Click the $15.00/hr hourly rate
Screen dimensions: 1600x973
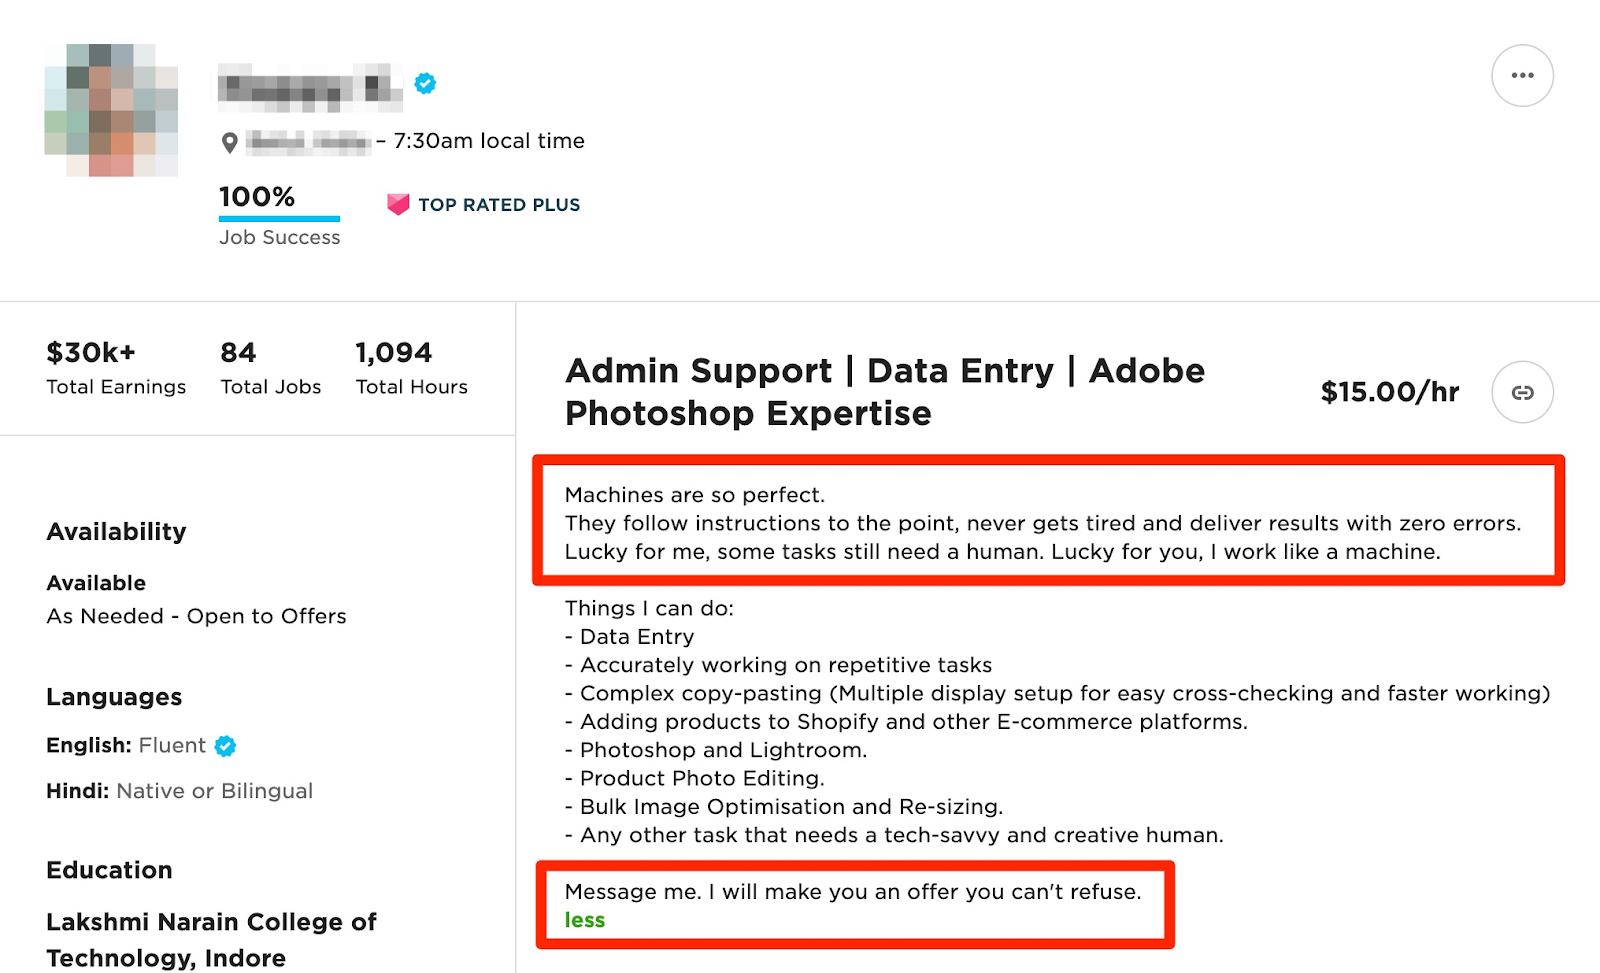click(1389, 392)
